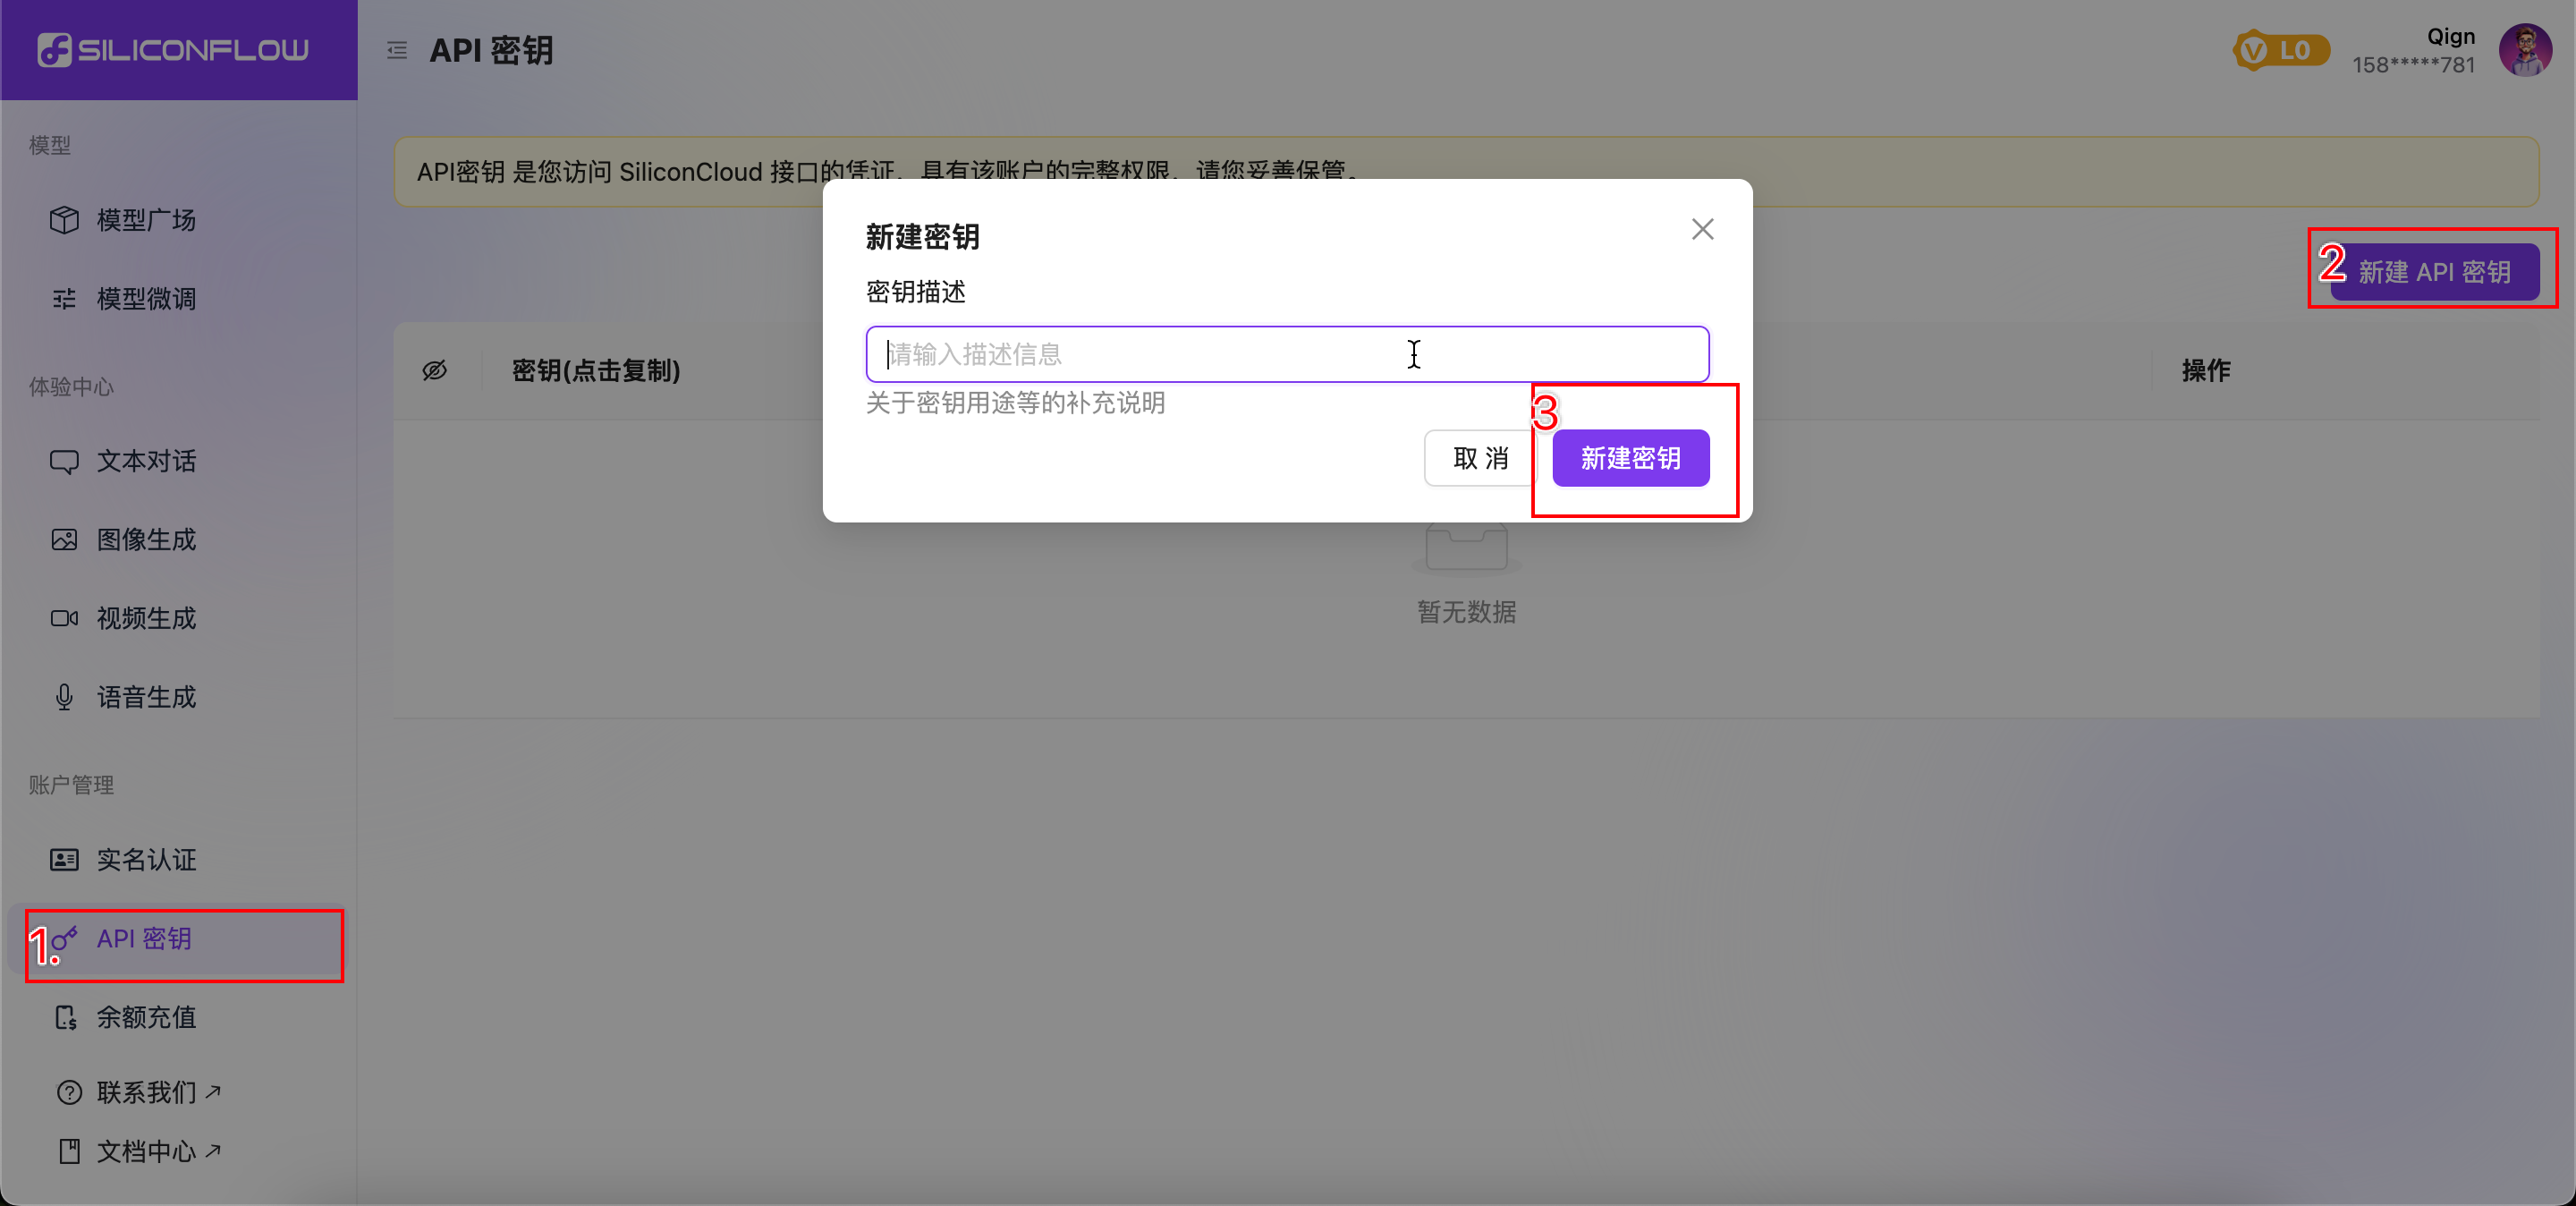Image resolution: width=2576 pixels, height=1206 pixels.
Task: Open 视频生成 in the sidebar
Action: [146, 618]
